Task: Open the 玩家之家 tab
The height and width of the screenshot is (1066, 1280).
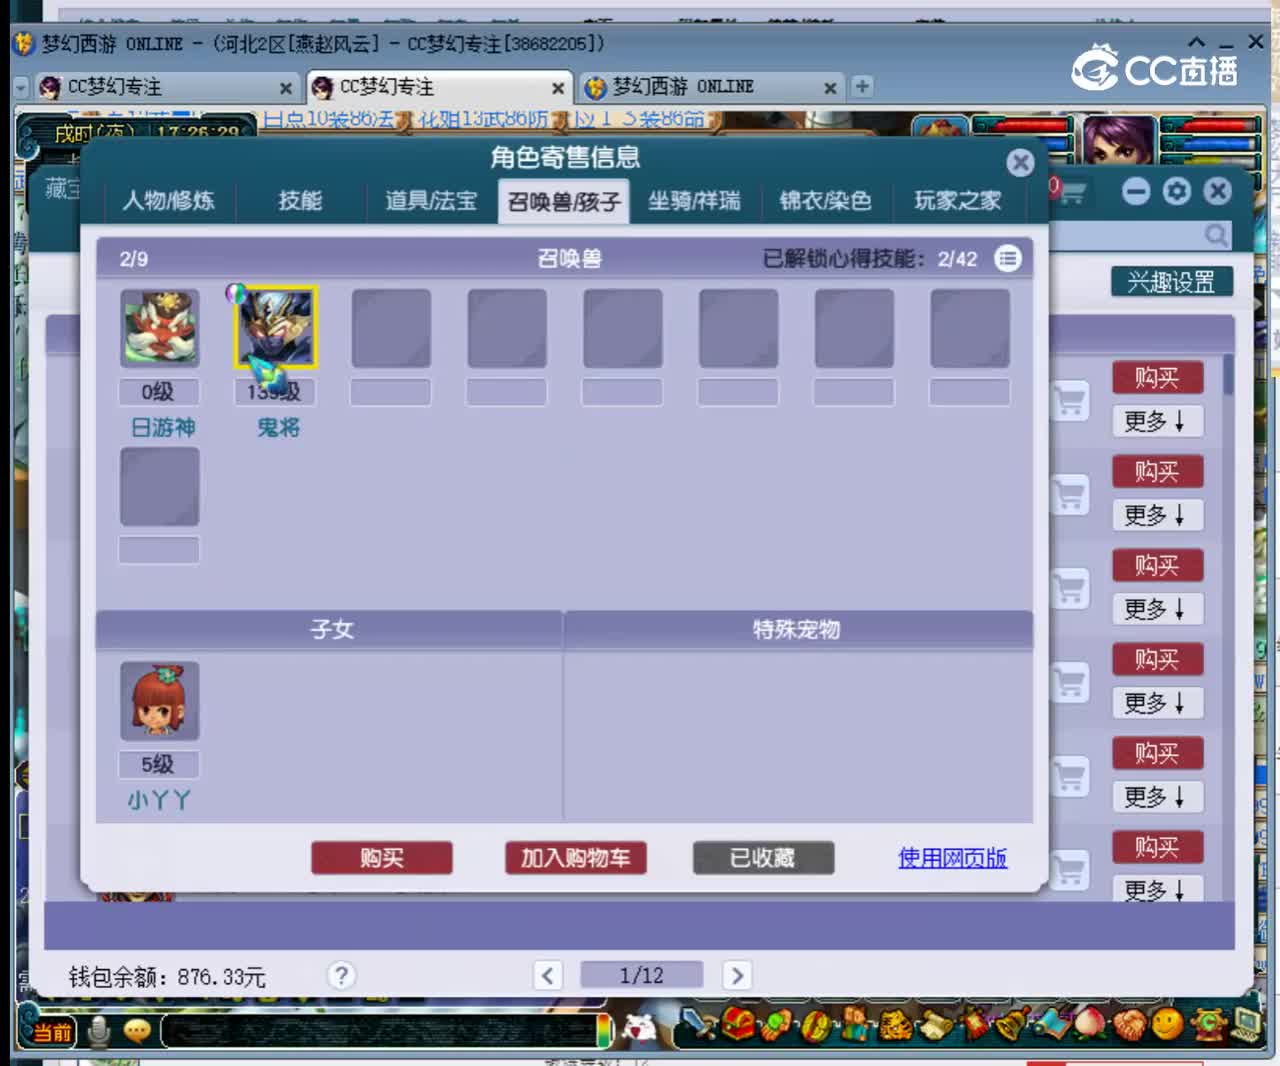Action: click(957, 201)
